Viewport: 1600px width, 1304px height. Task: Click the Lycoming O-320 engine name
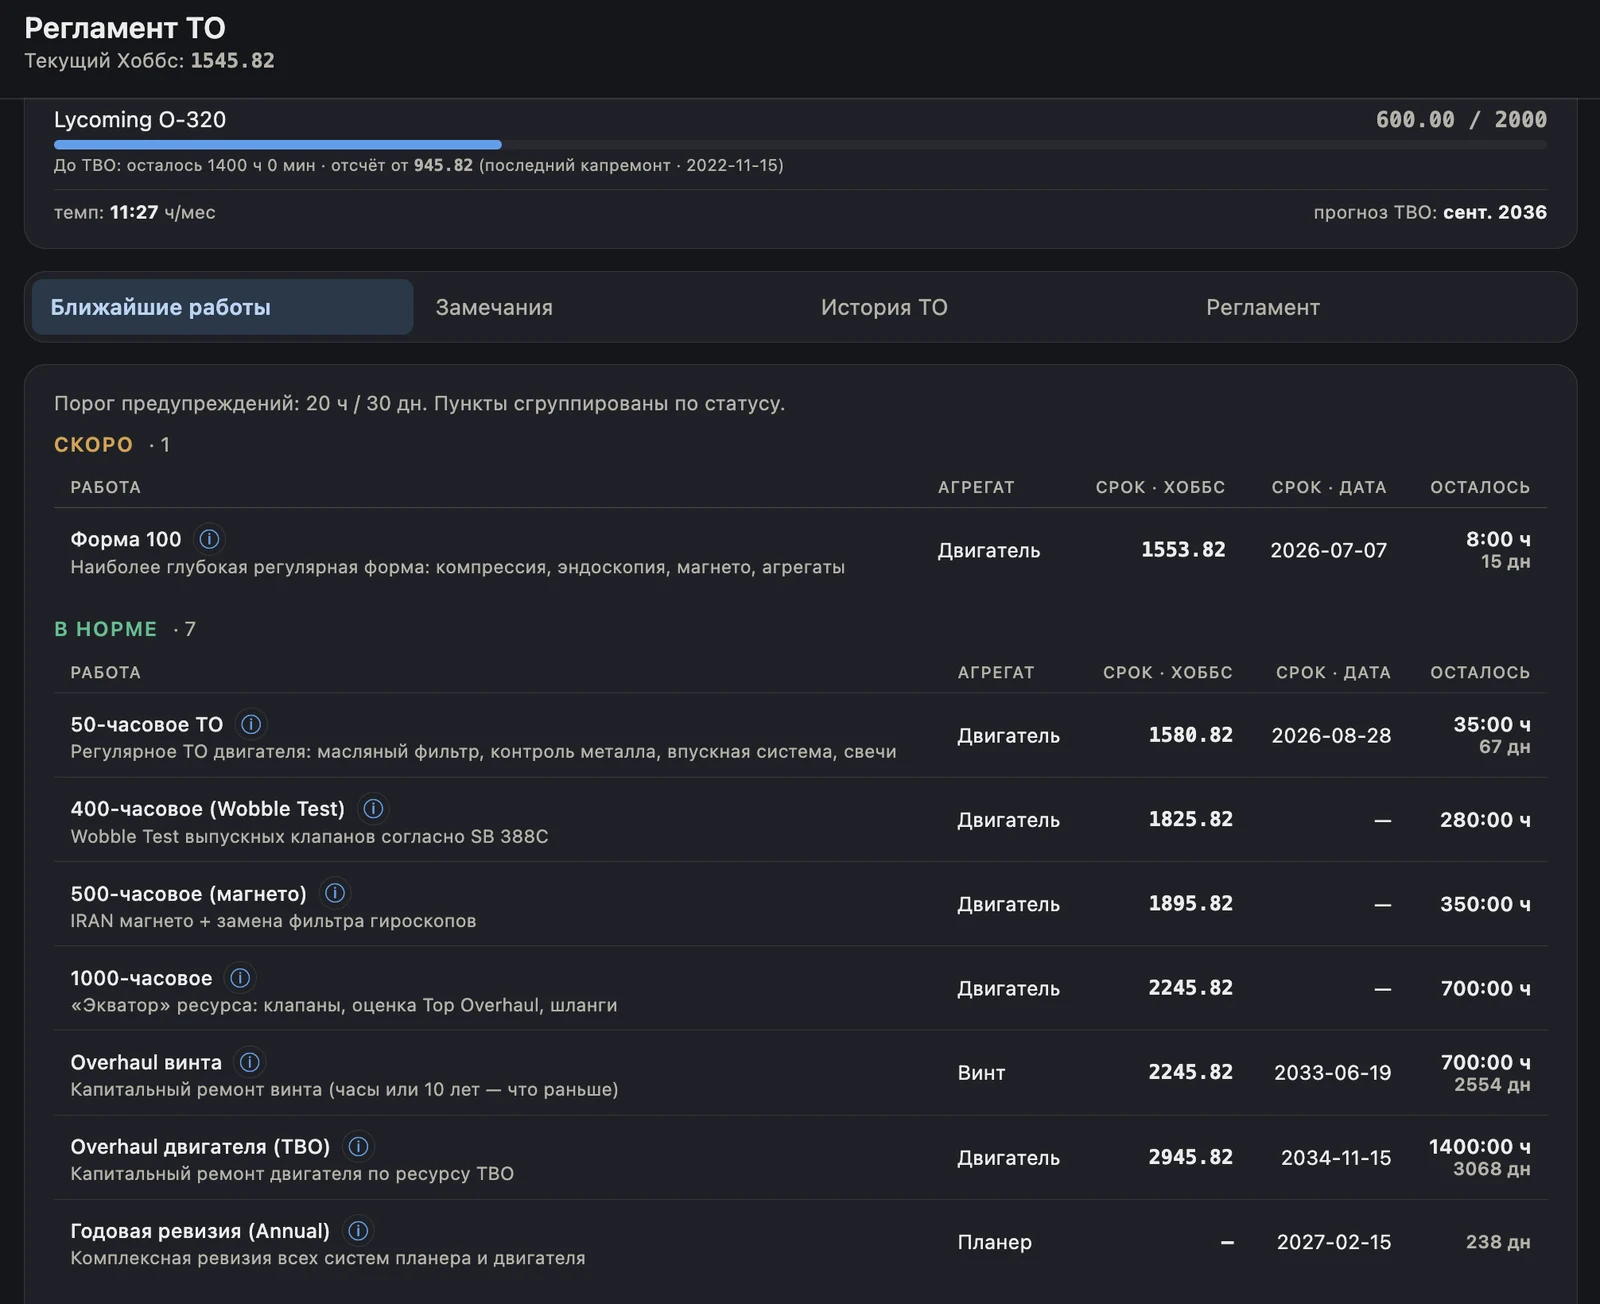click(x=140, y=119)
